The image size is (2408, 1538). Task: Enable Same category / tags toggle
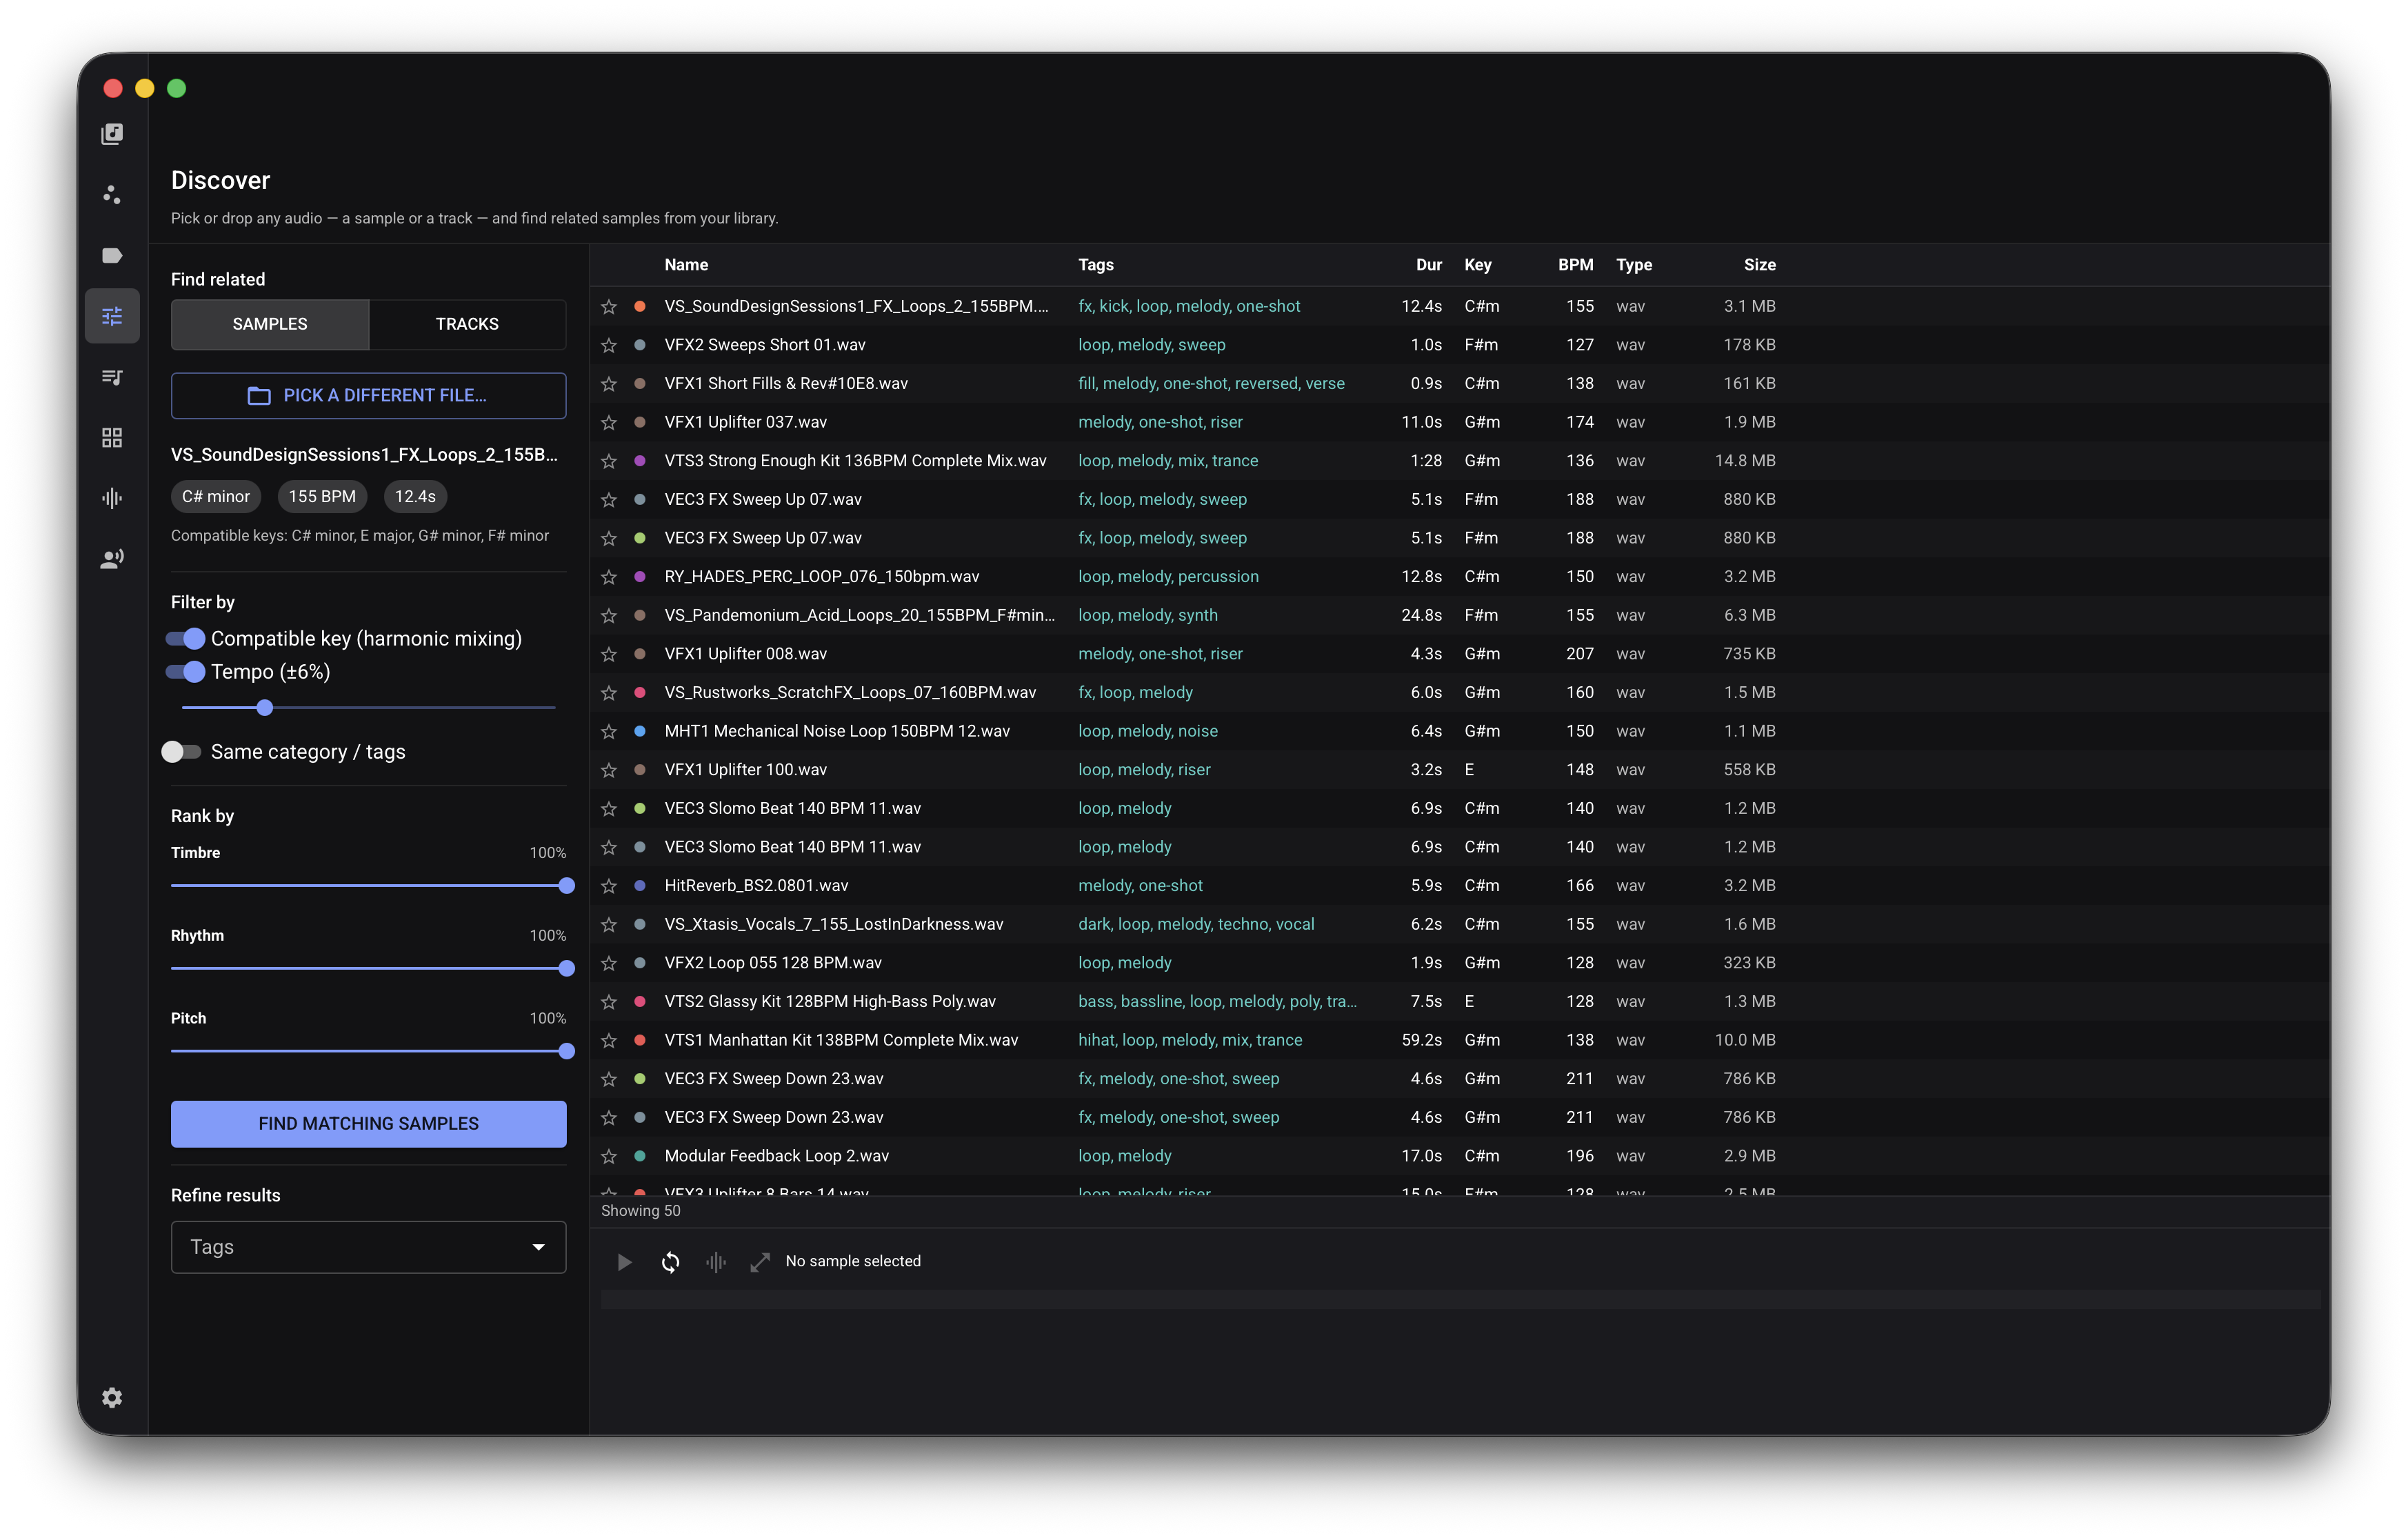tap(182, 751)
